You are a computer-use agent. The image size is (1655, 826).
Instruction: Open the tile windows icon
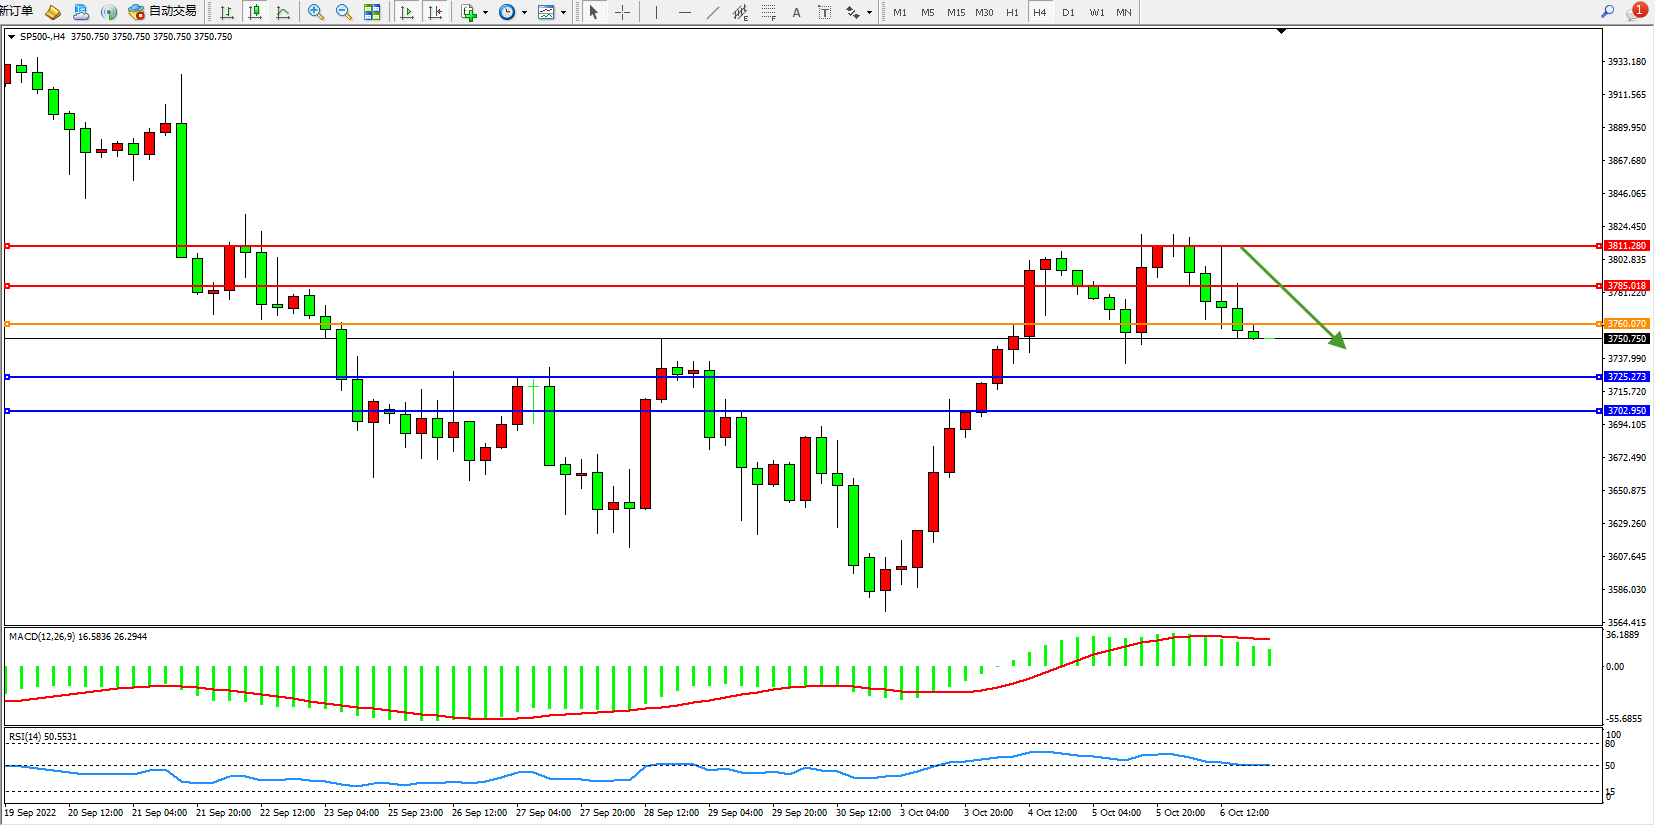coord(372,12)
